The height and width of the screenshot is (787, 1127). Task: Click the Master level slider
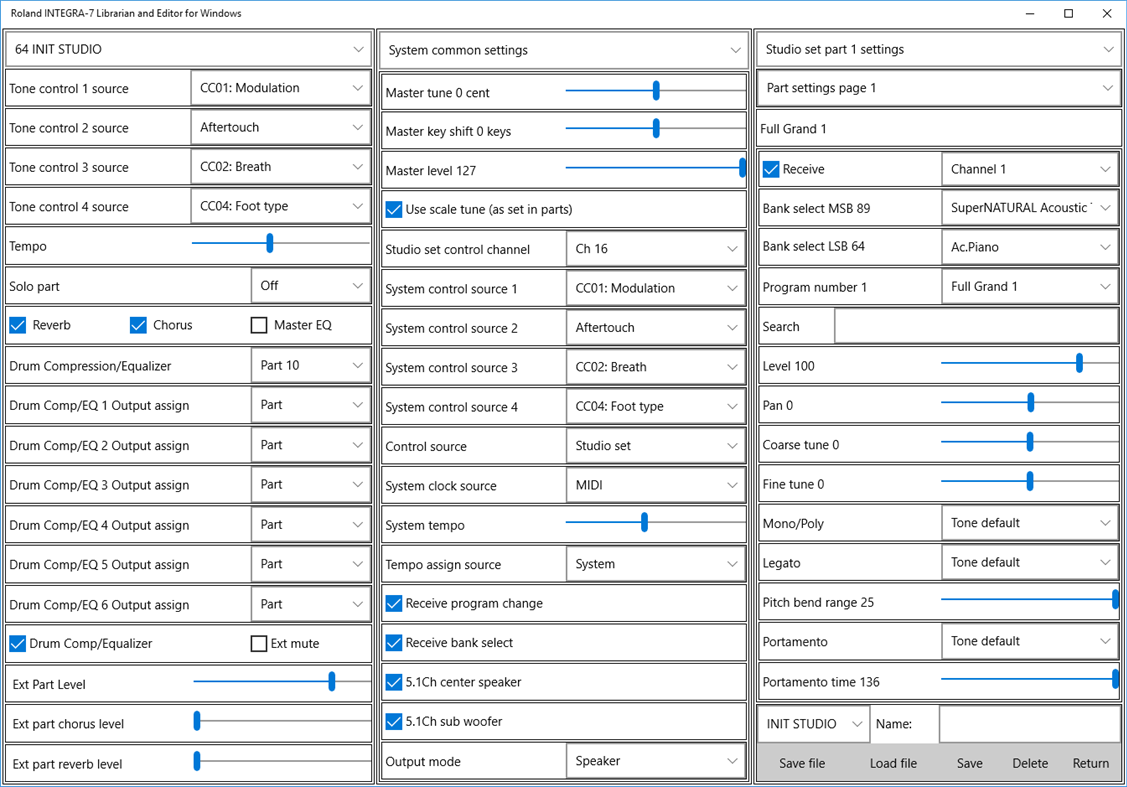(656, 167)
